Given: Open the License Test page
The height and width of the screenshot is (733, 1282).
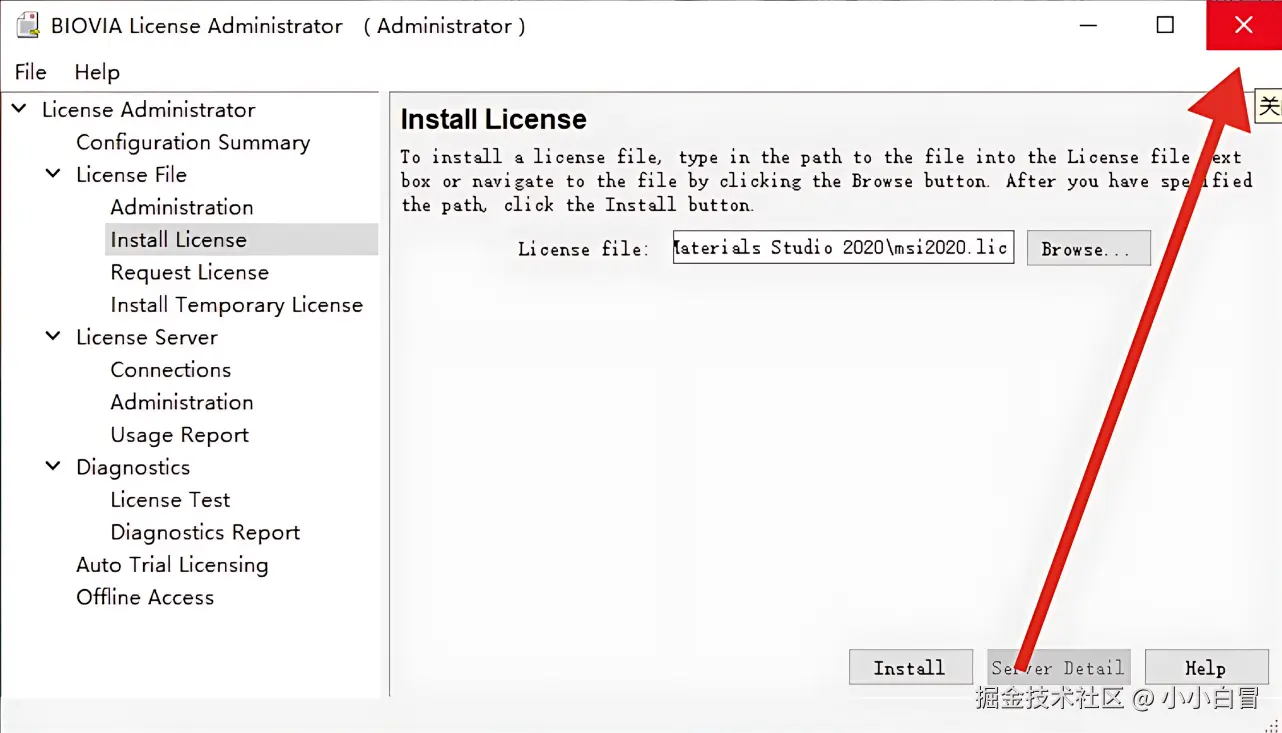Looking at the screenshot, I should tap(170, 500).
